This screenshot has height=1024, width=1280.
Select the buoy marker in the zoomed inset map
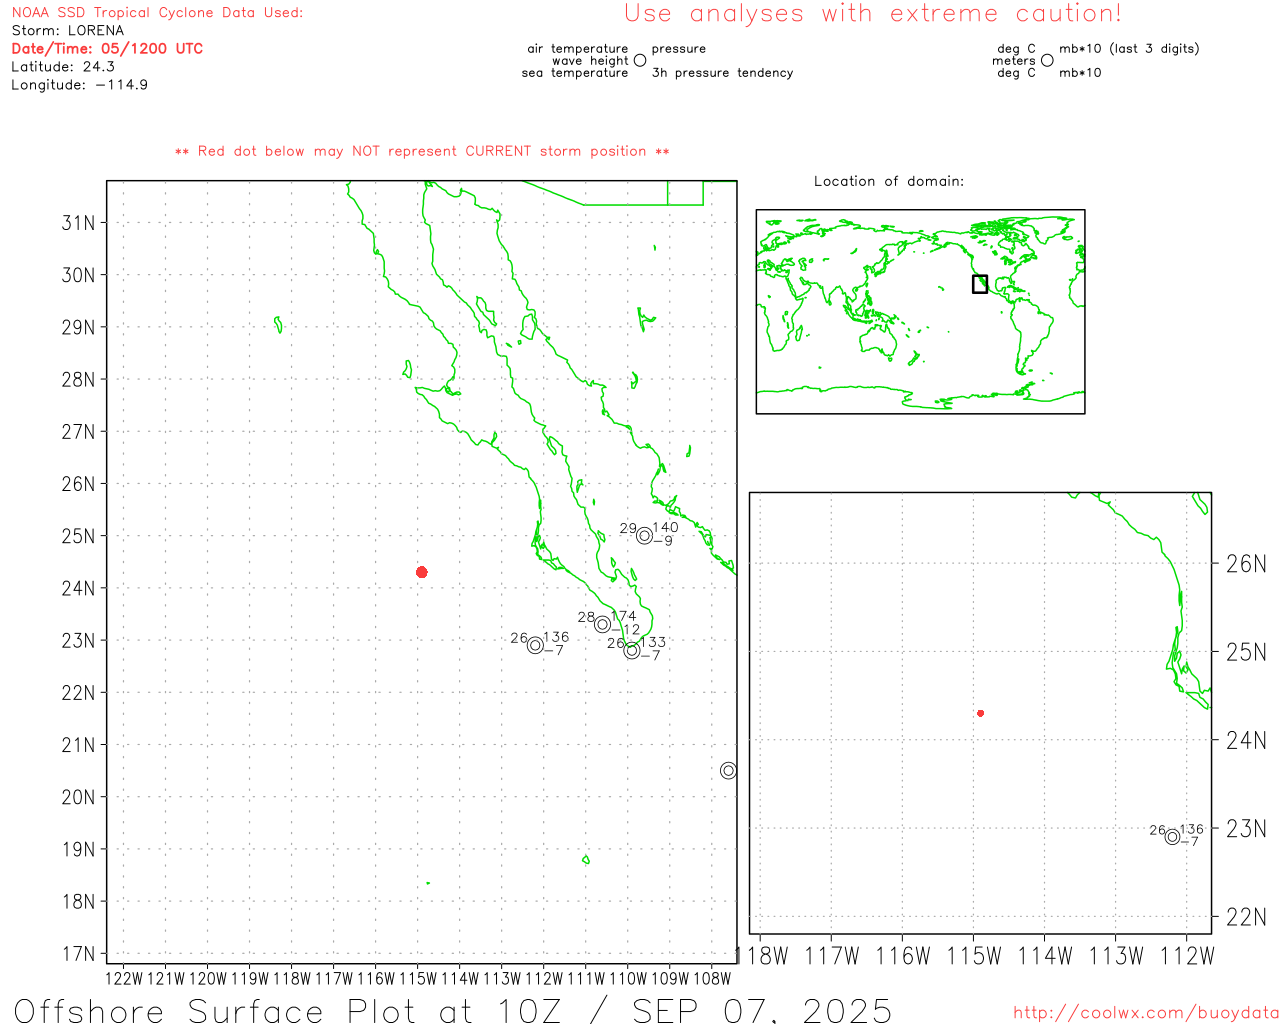pos(1172,837)
